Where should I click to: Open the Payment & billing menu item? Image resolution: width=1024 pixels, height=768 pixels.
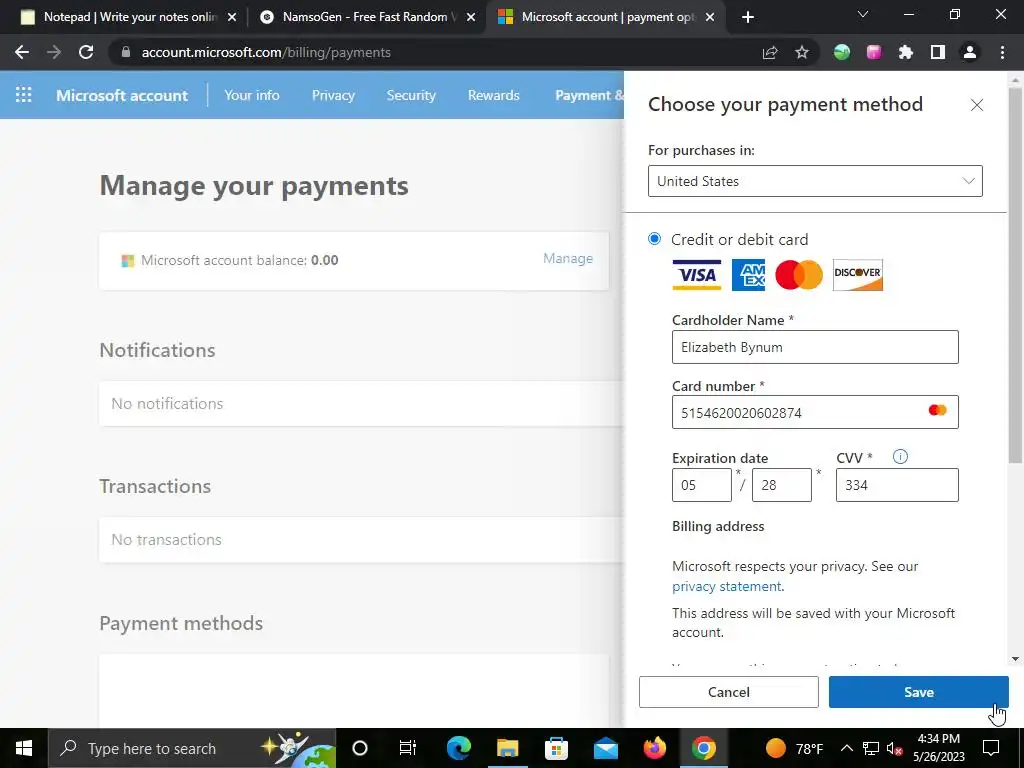[x=589, y=95]
